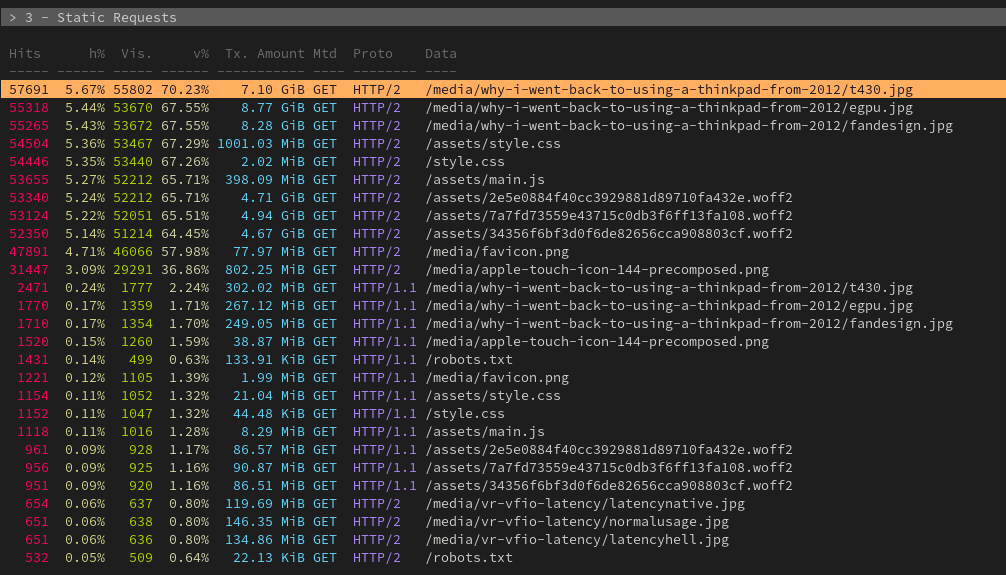Select the HTTP/2 /media/favicon.png row
1006x575 pixels.
click(496, 252)
